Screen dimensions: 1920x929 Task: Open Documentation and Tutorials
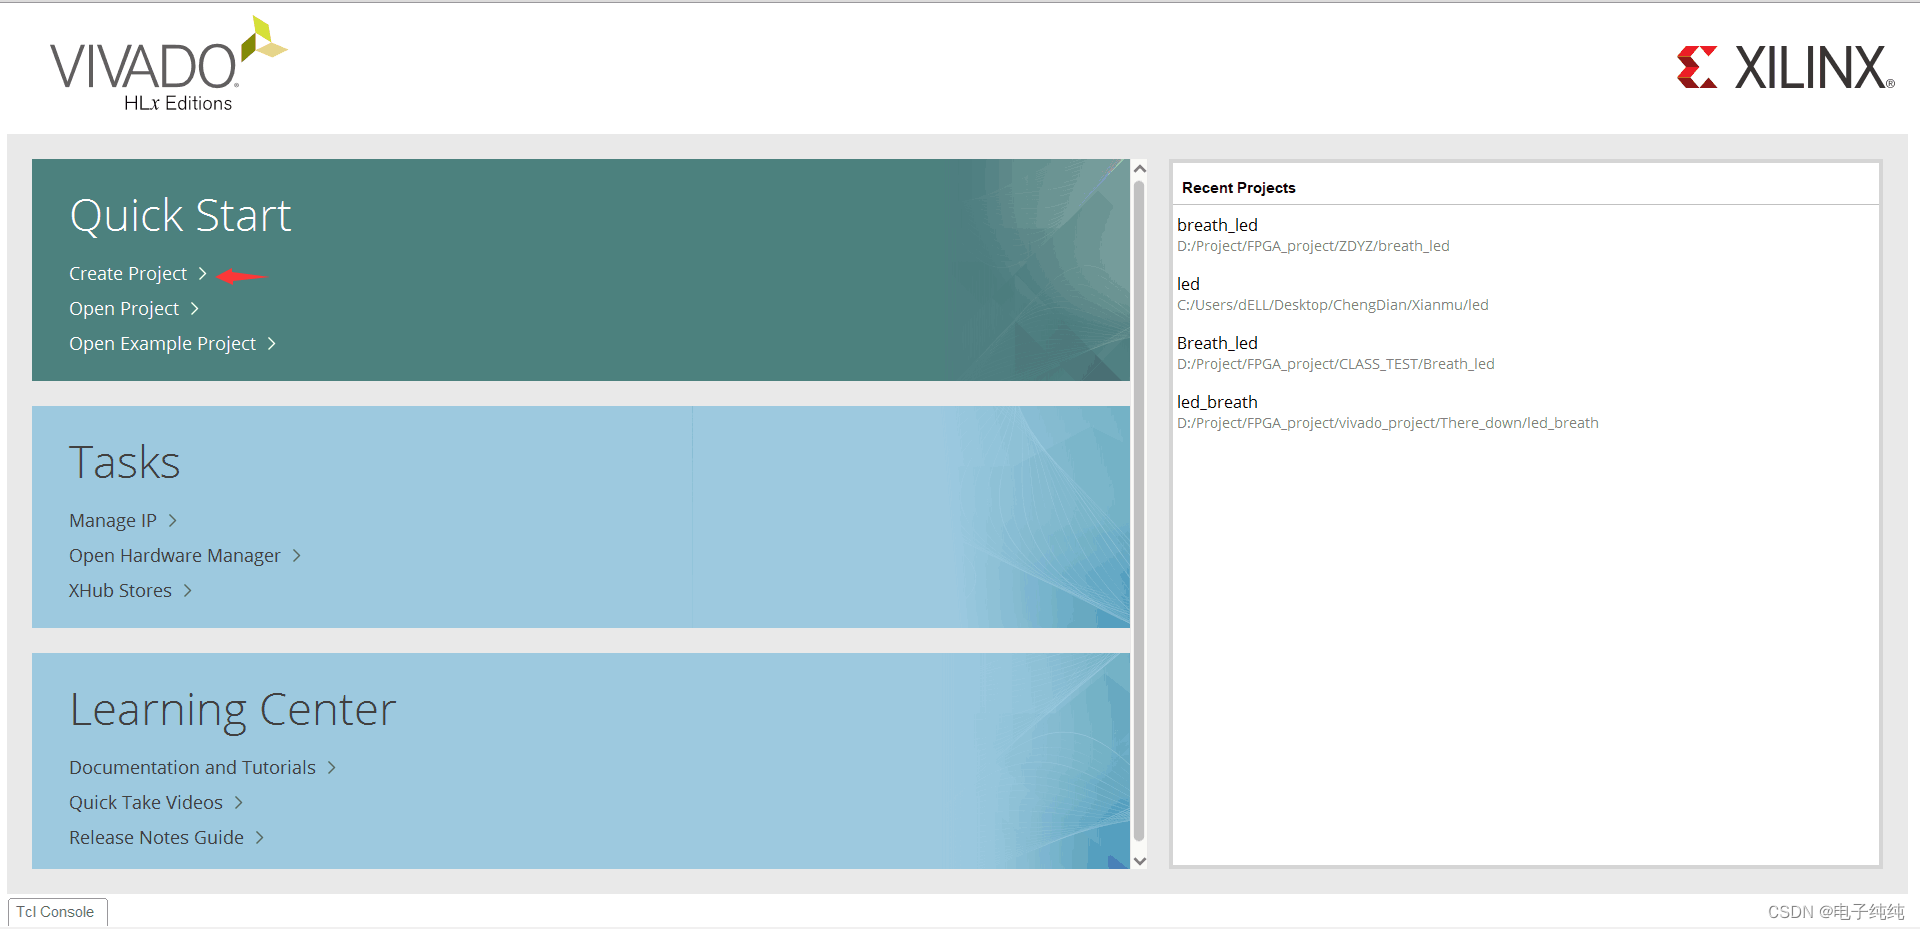pyautogui.click(x=192, y=768)
